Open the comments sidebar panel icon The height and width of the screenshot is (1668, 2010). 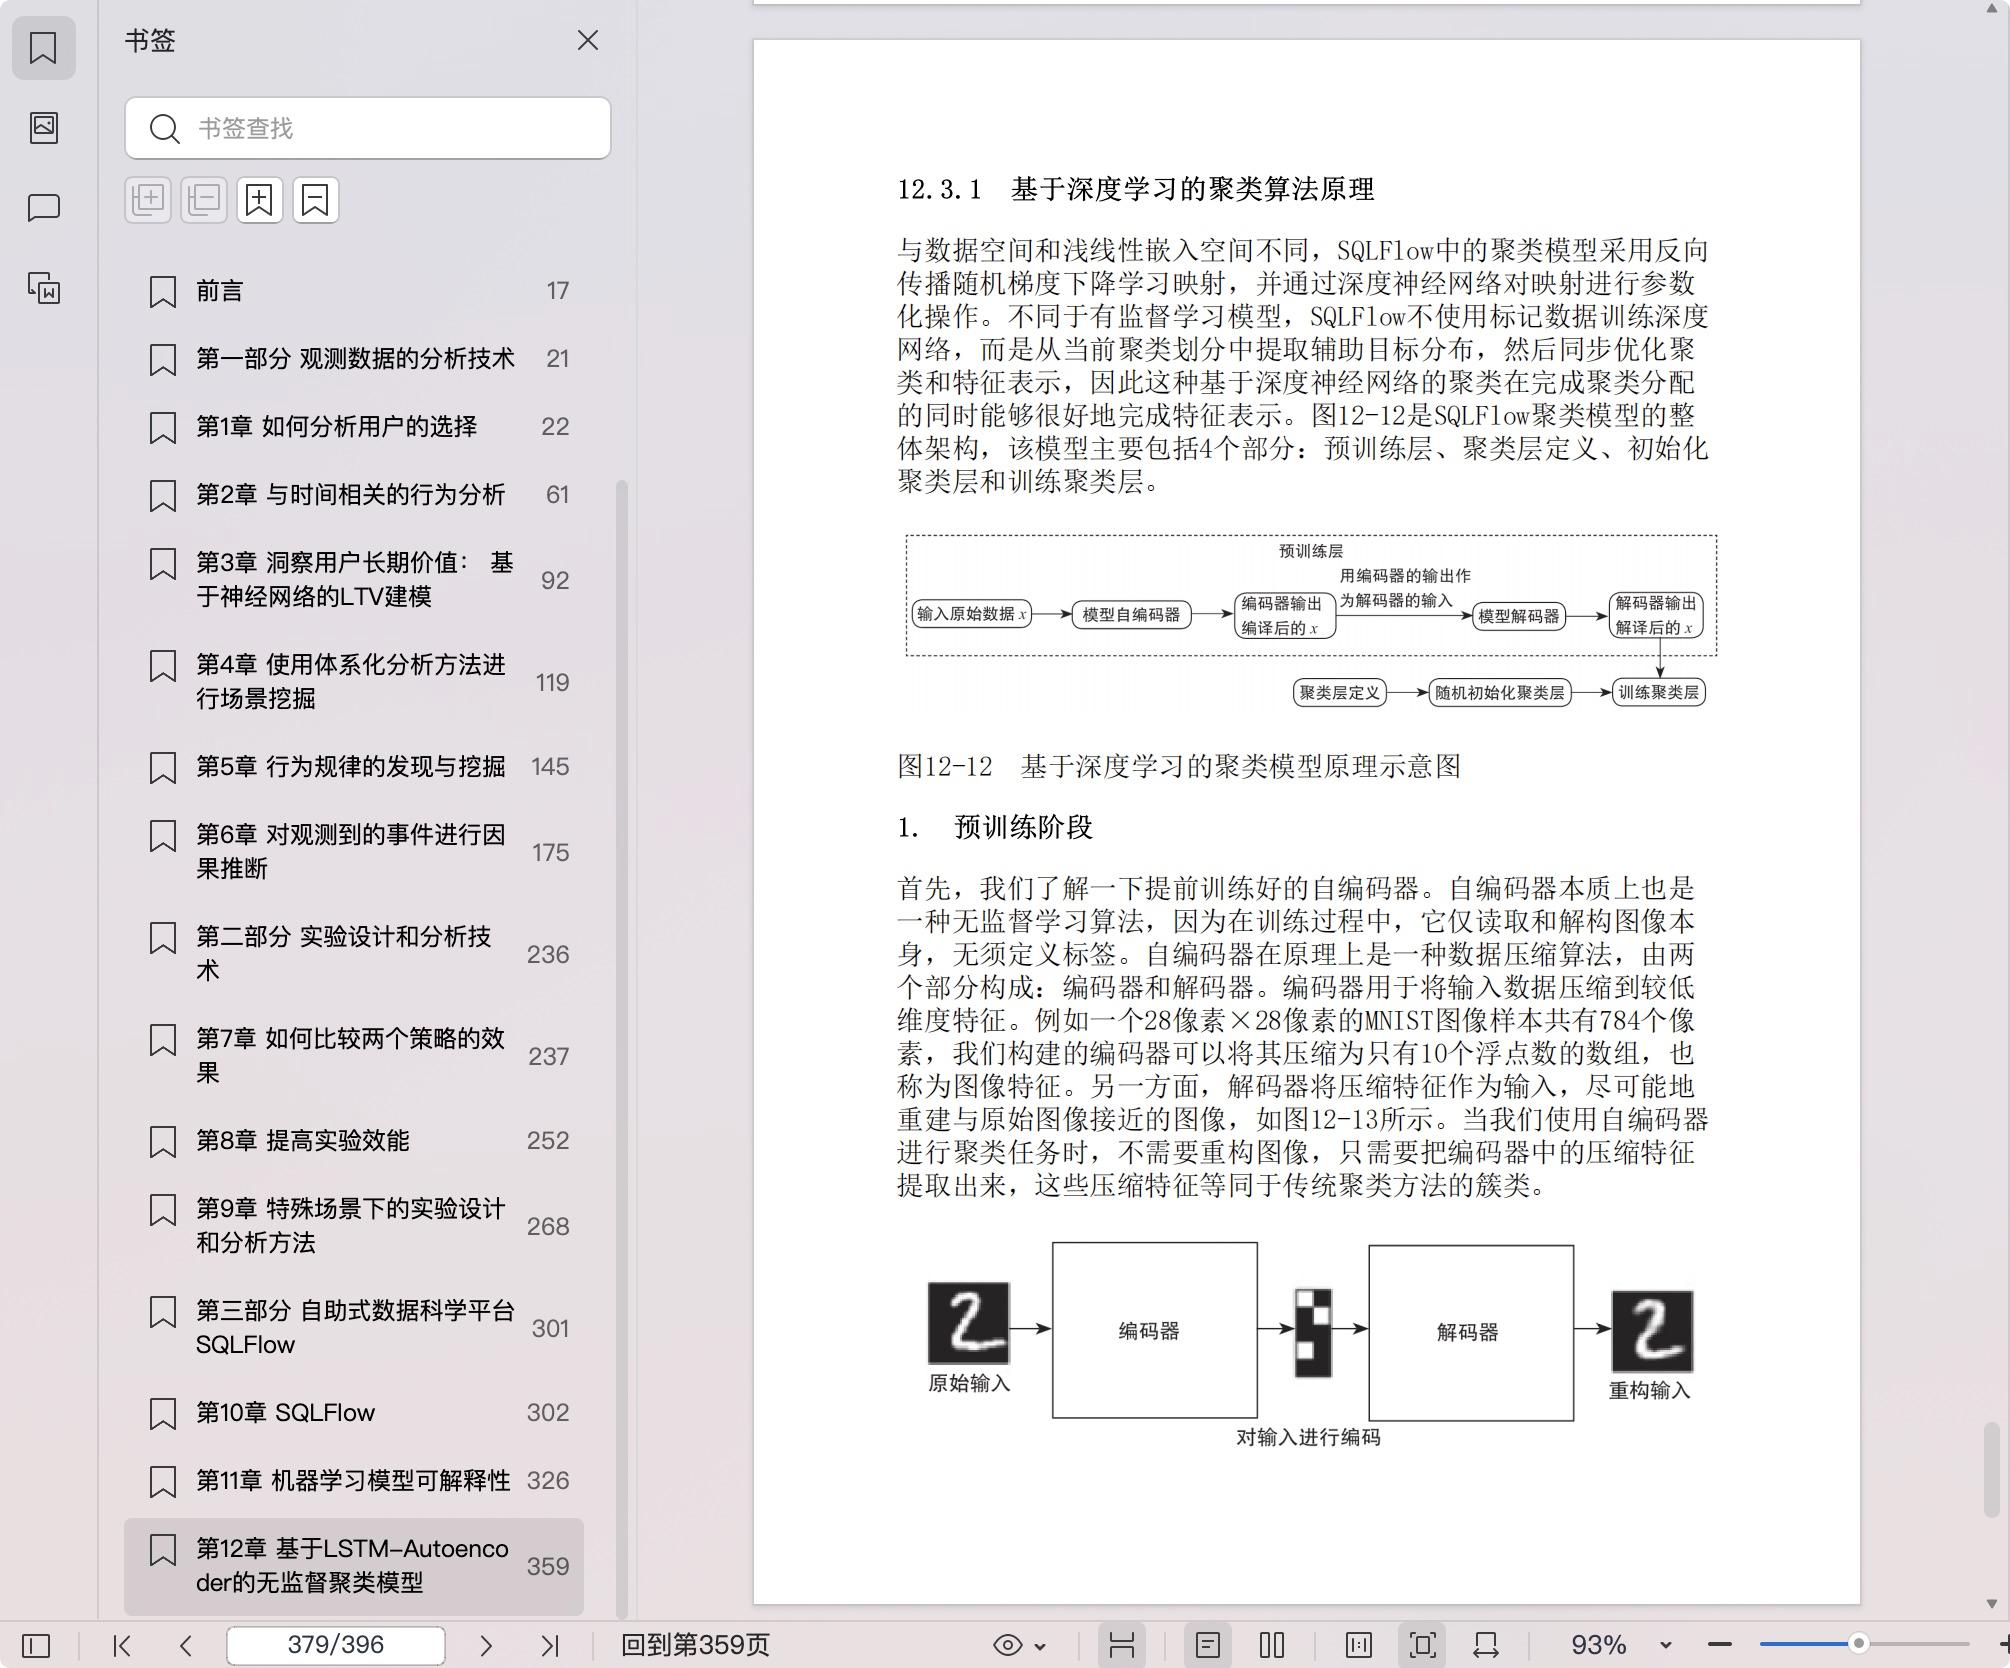point(43,208)
